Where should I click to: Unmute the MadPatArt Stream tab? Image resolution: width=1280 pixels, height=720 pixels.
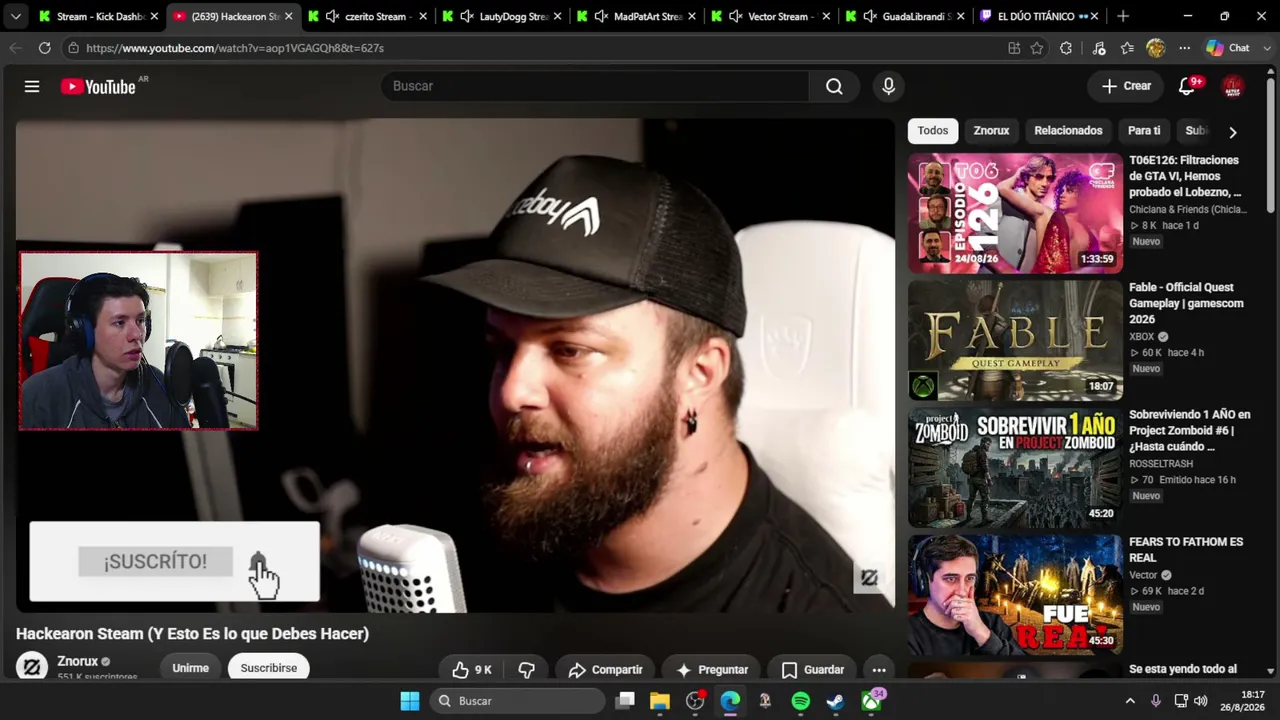point(601,16)
